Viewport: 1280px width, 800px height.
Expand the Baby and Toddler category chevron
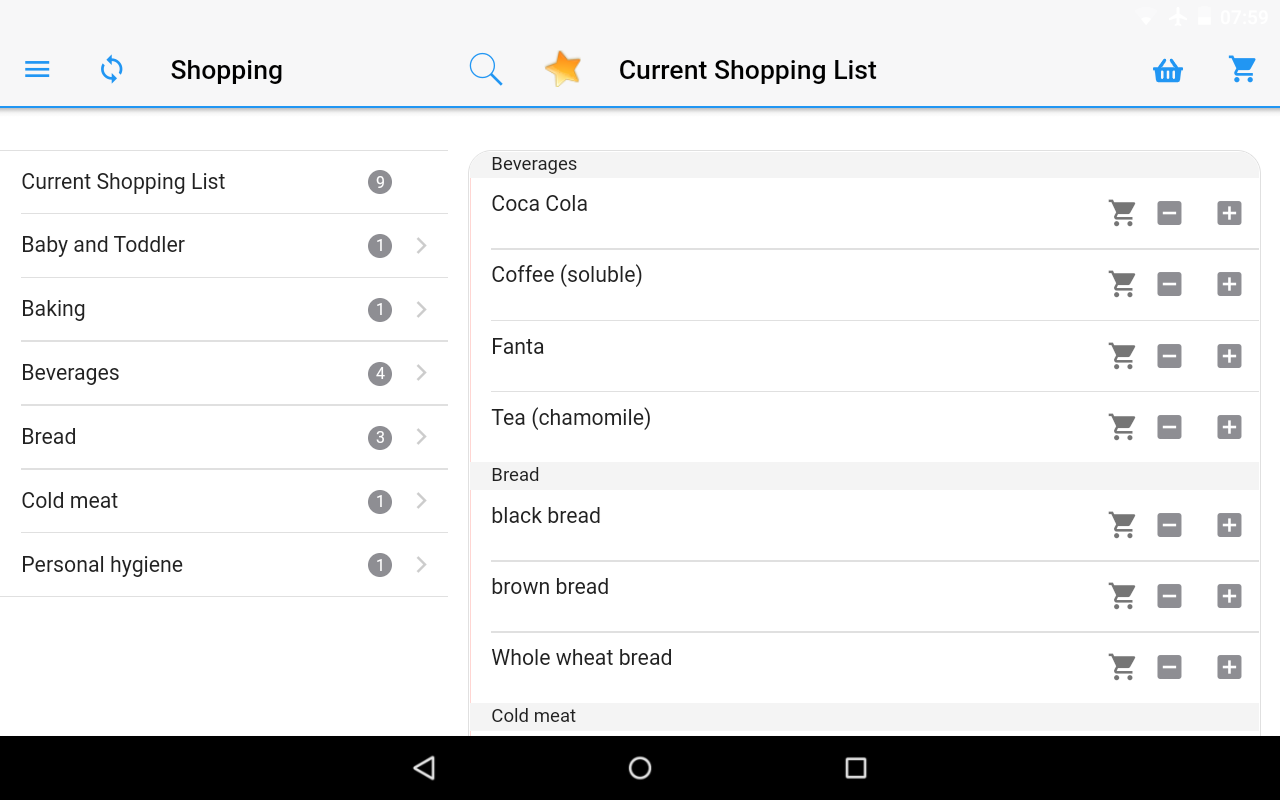click(x=422, y=245)
